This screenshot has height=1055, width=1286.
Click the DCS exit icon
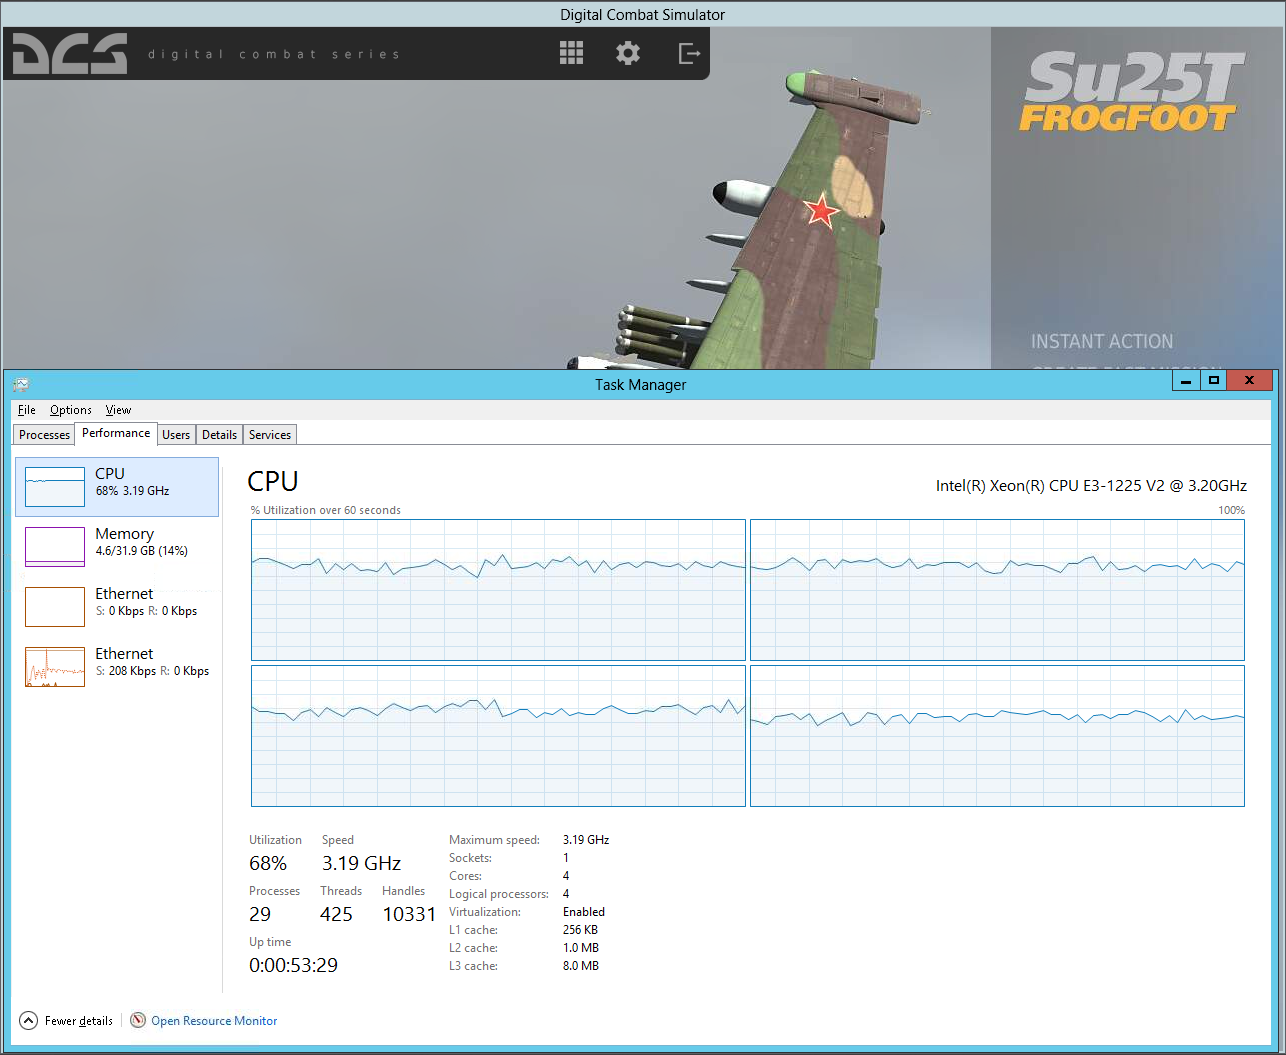tap(689, 53)
